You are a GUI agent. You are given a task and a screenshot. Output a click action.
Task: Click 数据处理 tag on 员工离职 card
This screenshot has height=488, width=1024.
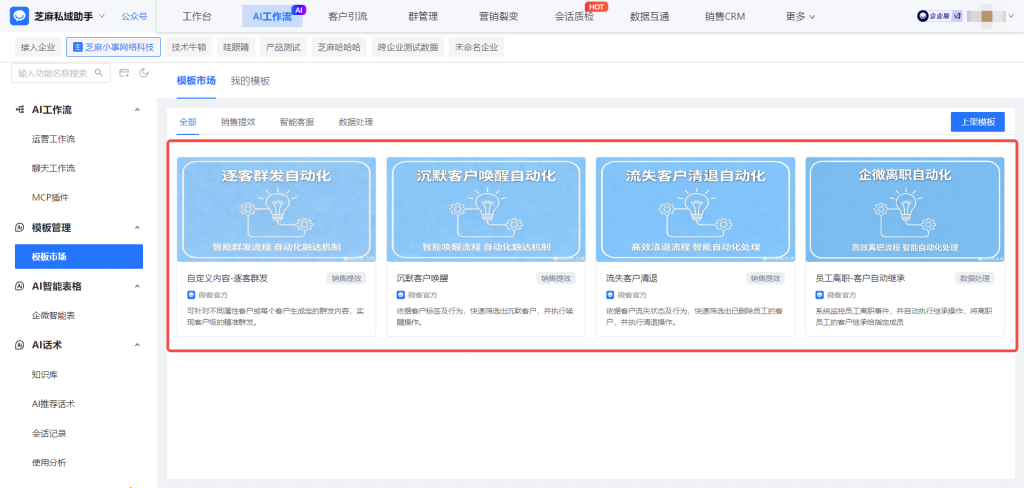pos(975,278)
